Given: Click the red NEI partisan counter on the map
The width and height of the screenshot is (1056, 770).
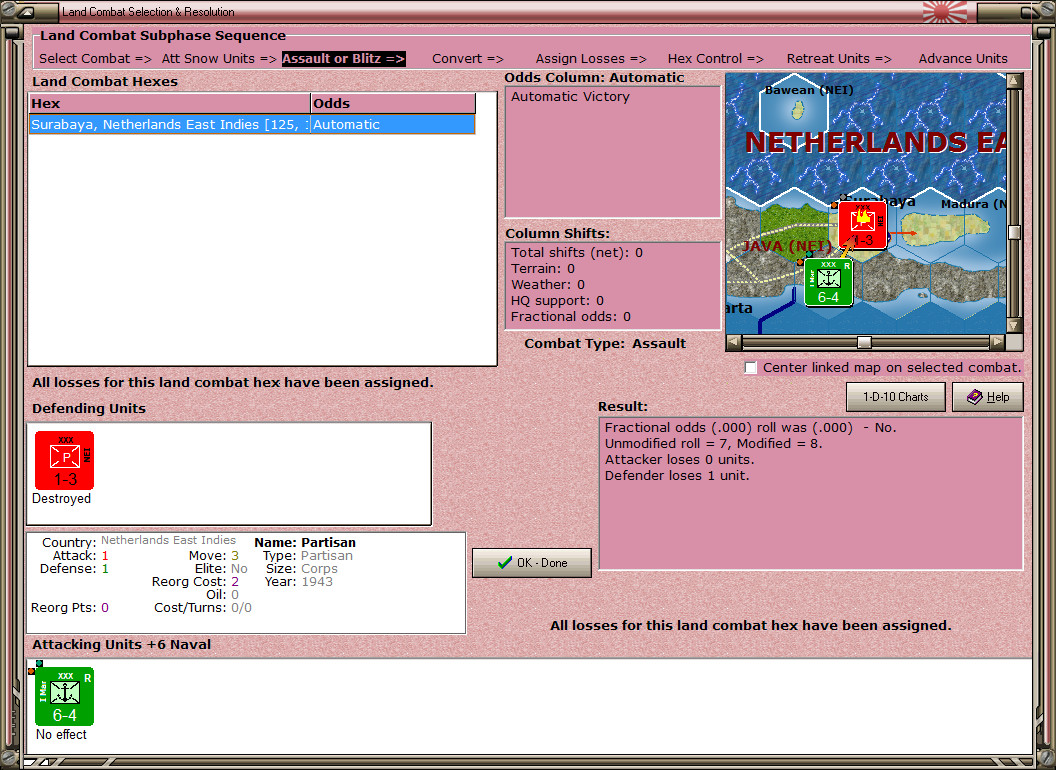Looking at the screenshot, I should click(x=862, y=225).
